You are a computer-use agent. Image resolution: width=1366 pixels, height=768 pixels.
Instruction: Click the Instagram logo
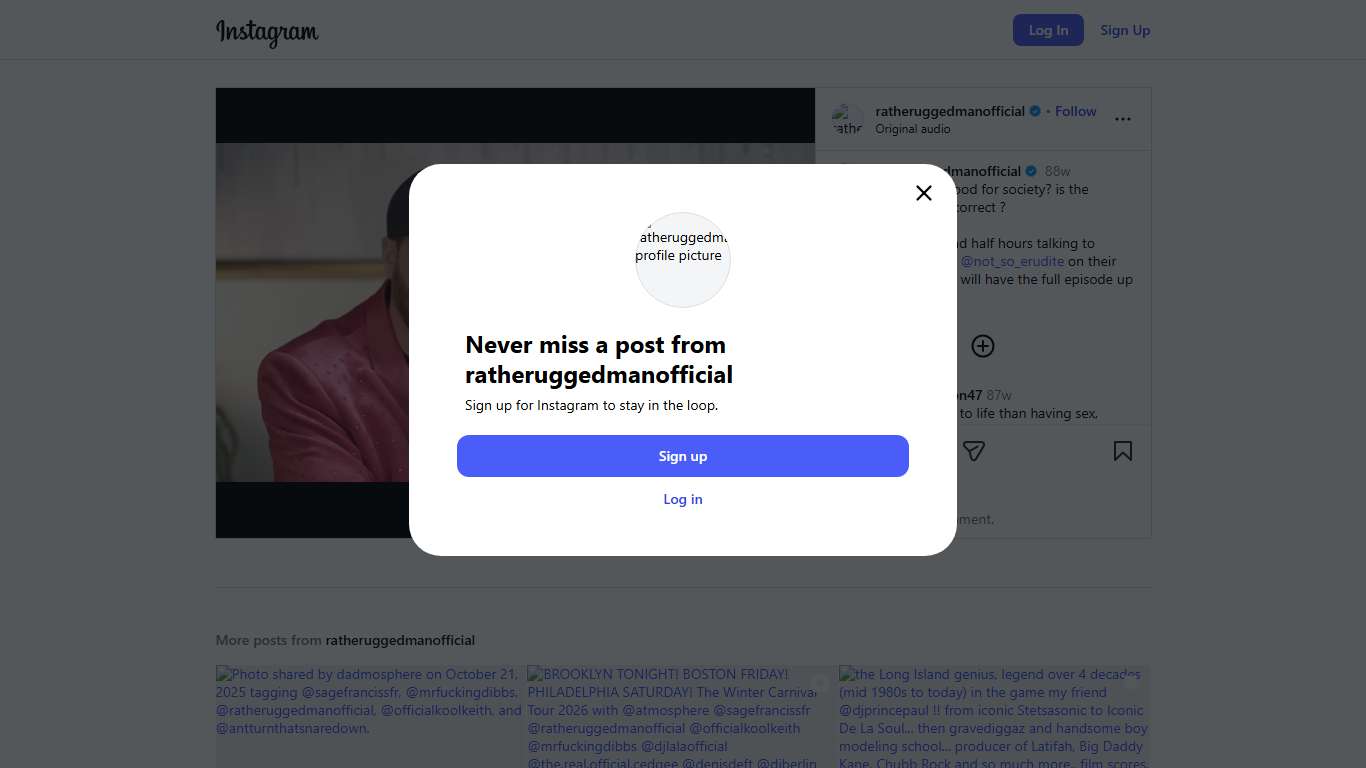tap(267, 32)
